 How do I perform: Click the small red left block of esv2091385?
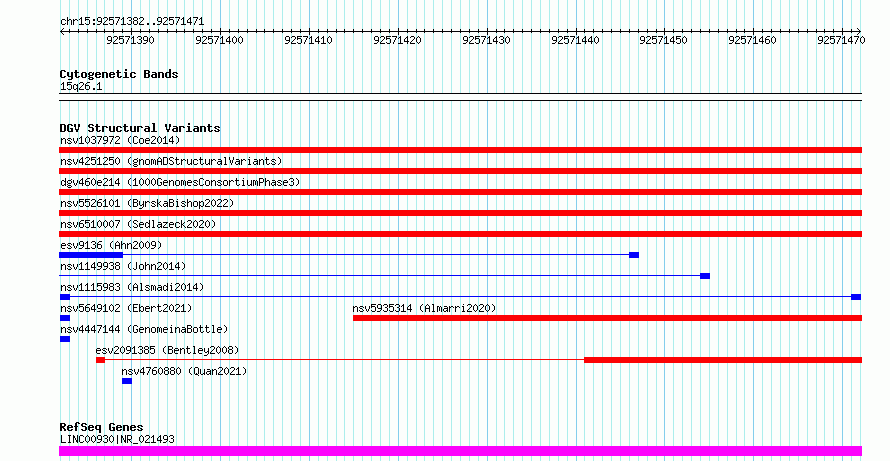(x=100, y=360)
